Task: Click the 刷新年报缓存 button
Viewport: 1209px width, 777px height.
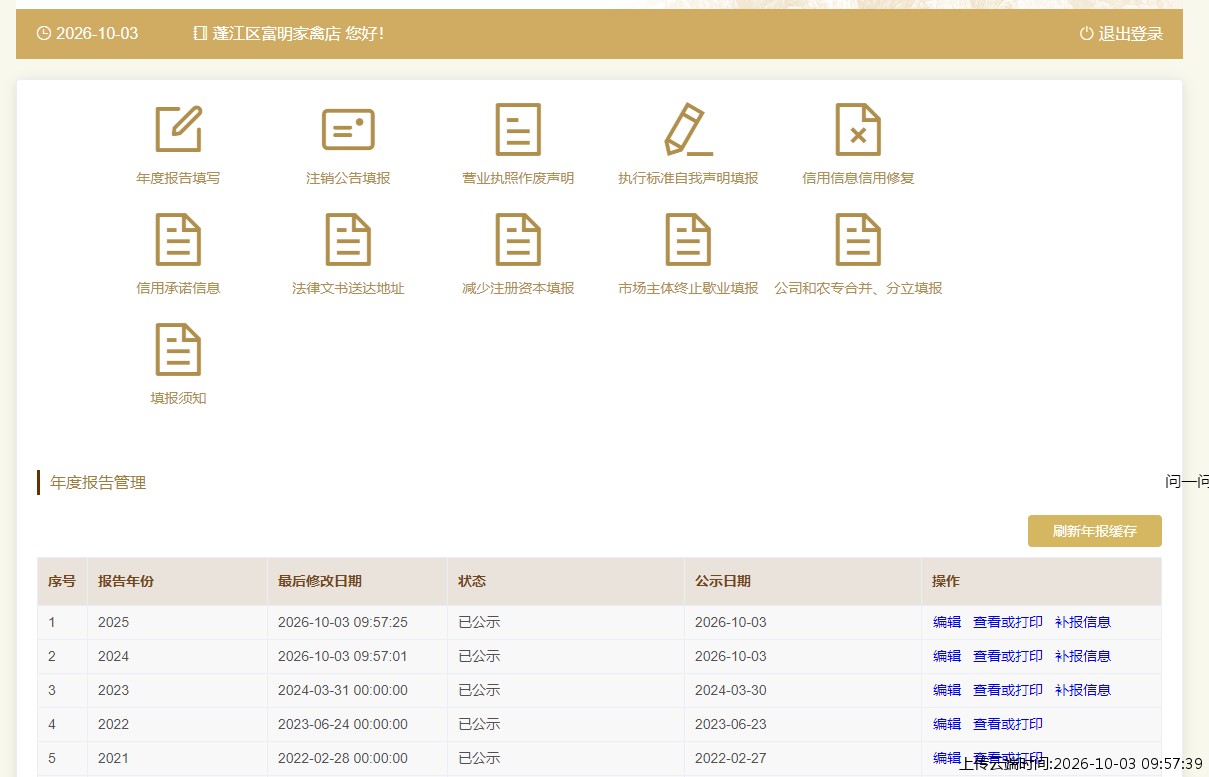Action: pos(1095,531)
